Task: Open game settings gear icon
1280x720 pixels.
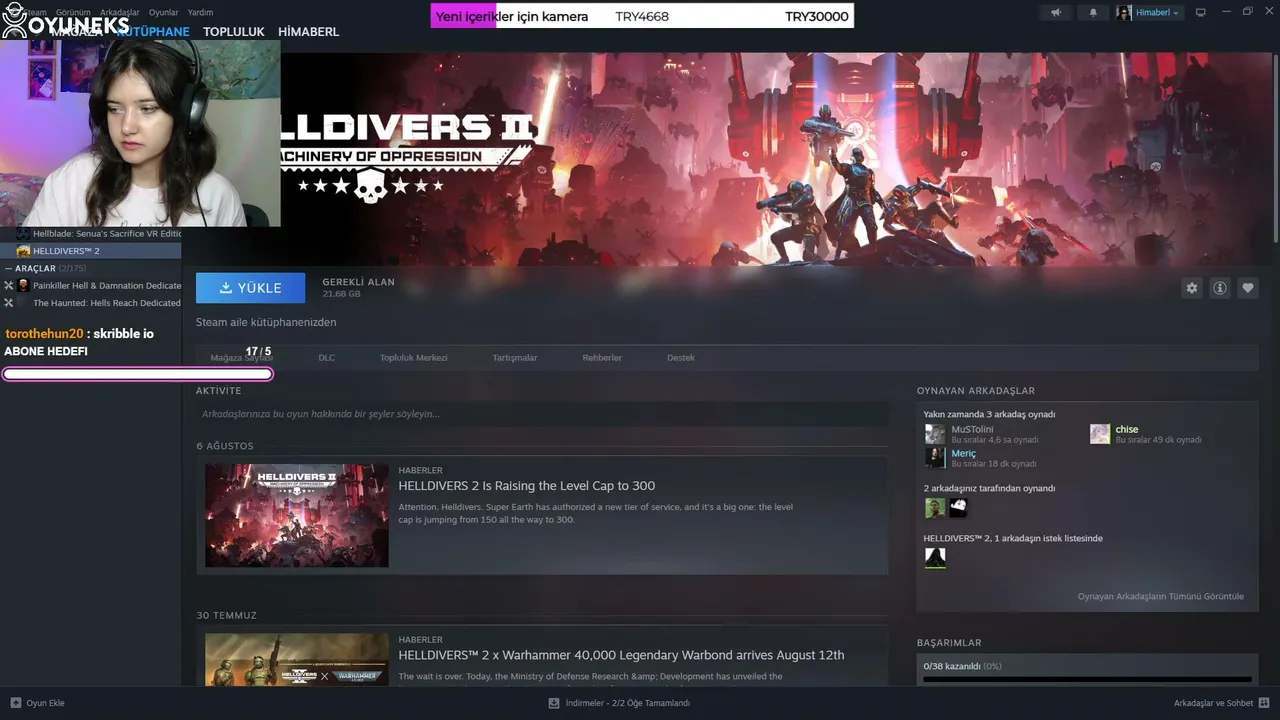Action: pyautogui.click(x=1191, y=288)
